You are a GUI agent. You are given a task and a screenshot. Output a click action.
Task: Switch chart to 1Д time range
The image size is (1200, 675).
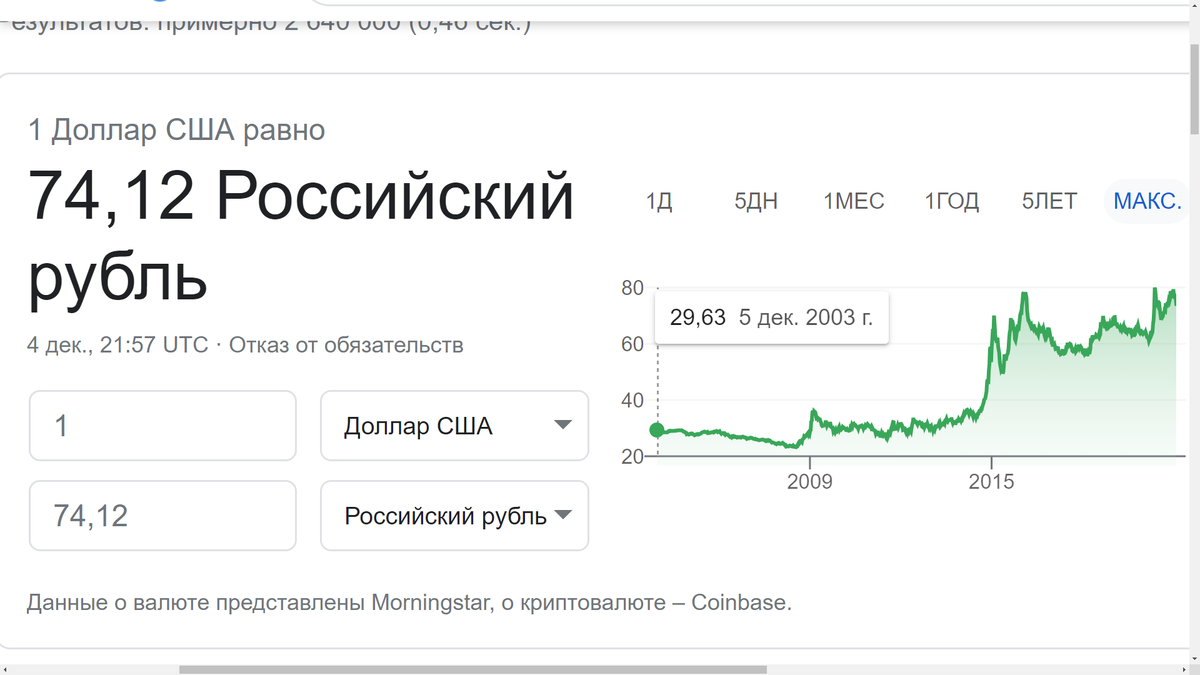tap(658, 201)
